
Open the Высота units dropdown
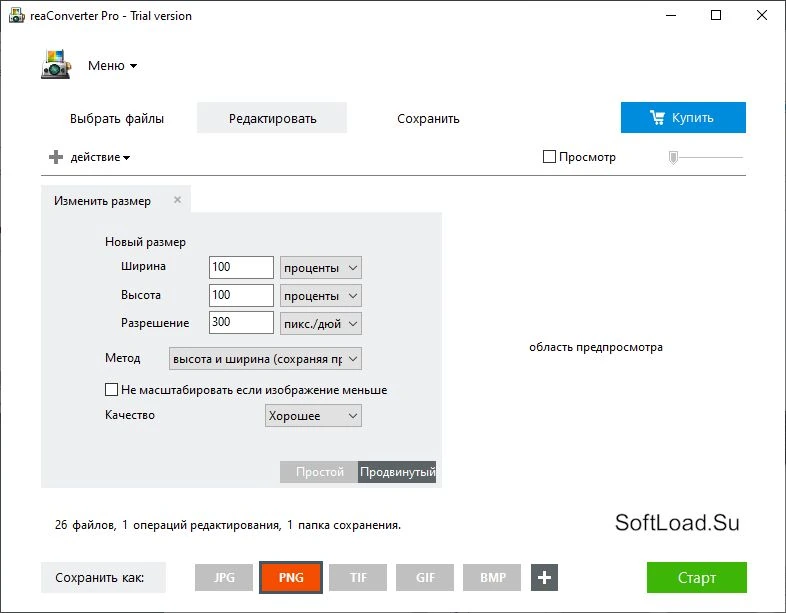[x=320, y=296]
